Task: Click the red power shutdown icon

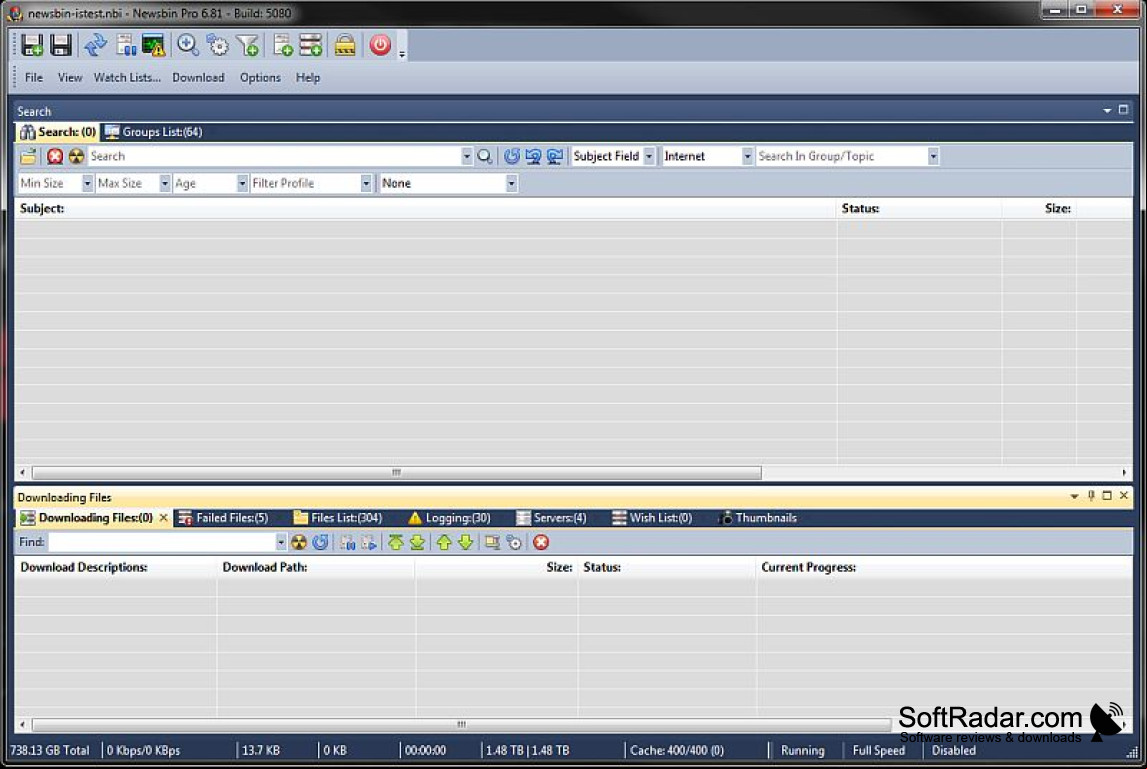Action: (x=380, y=45)
